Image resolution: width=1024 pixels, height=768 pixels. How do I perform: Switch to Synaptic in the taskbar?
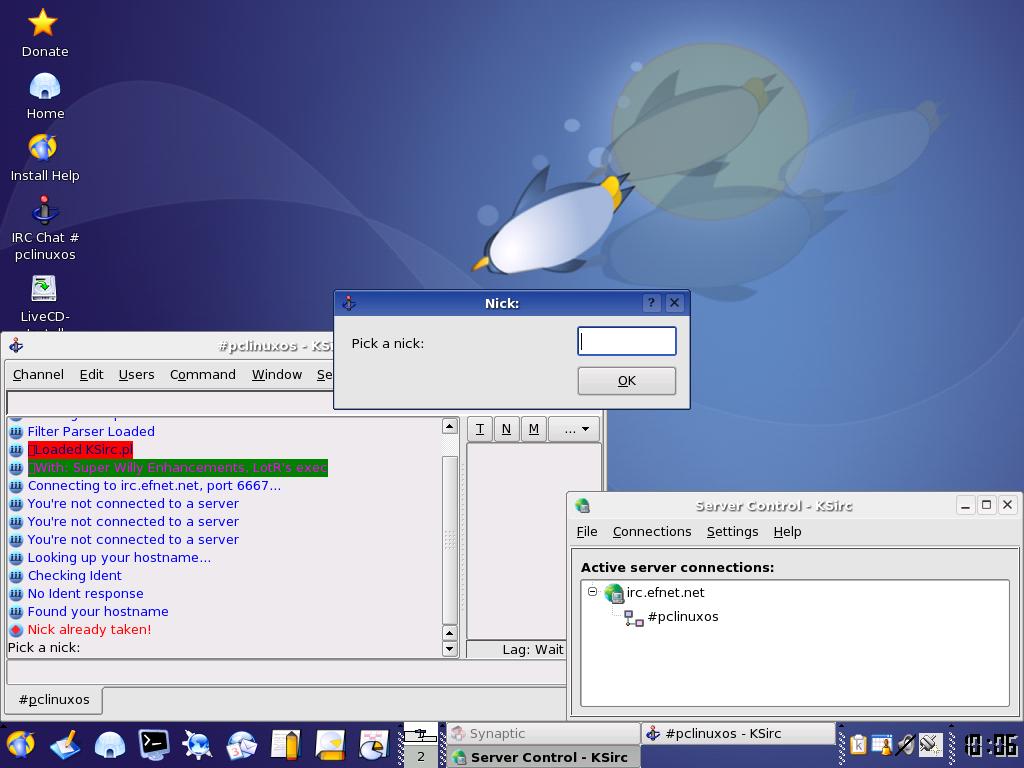543,733
